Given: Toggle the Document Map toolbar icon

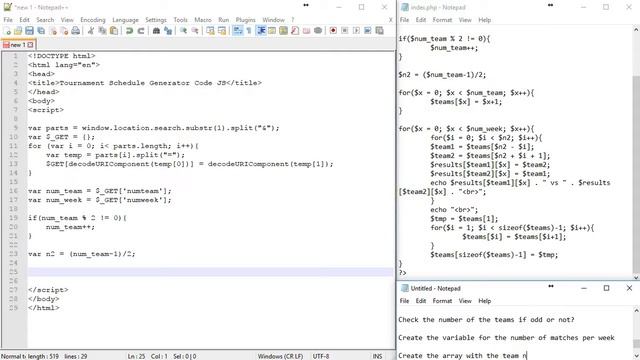Looking at the screenshot, I should click(x=283, y=31).
